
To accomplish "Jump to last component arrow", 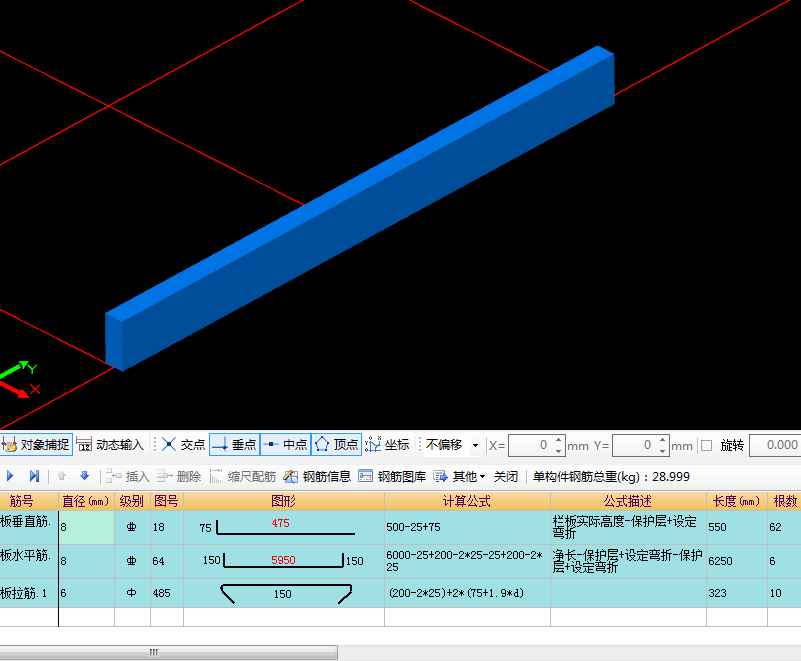I will (x=34, y=476).
